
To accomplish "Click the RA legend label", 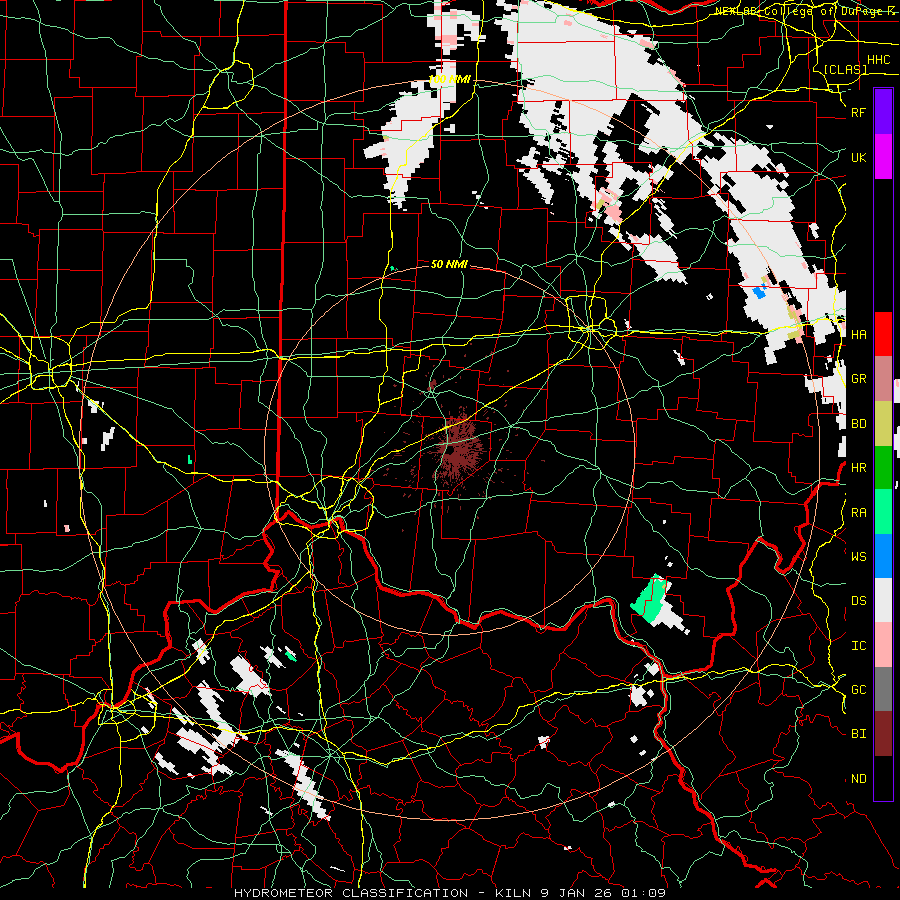I will [x=858, y=513].
